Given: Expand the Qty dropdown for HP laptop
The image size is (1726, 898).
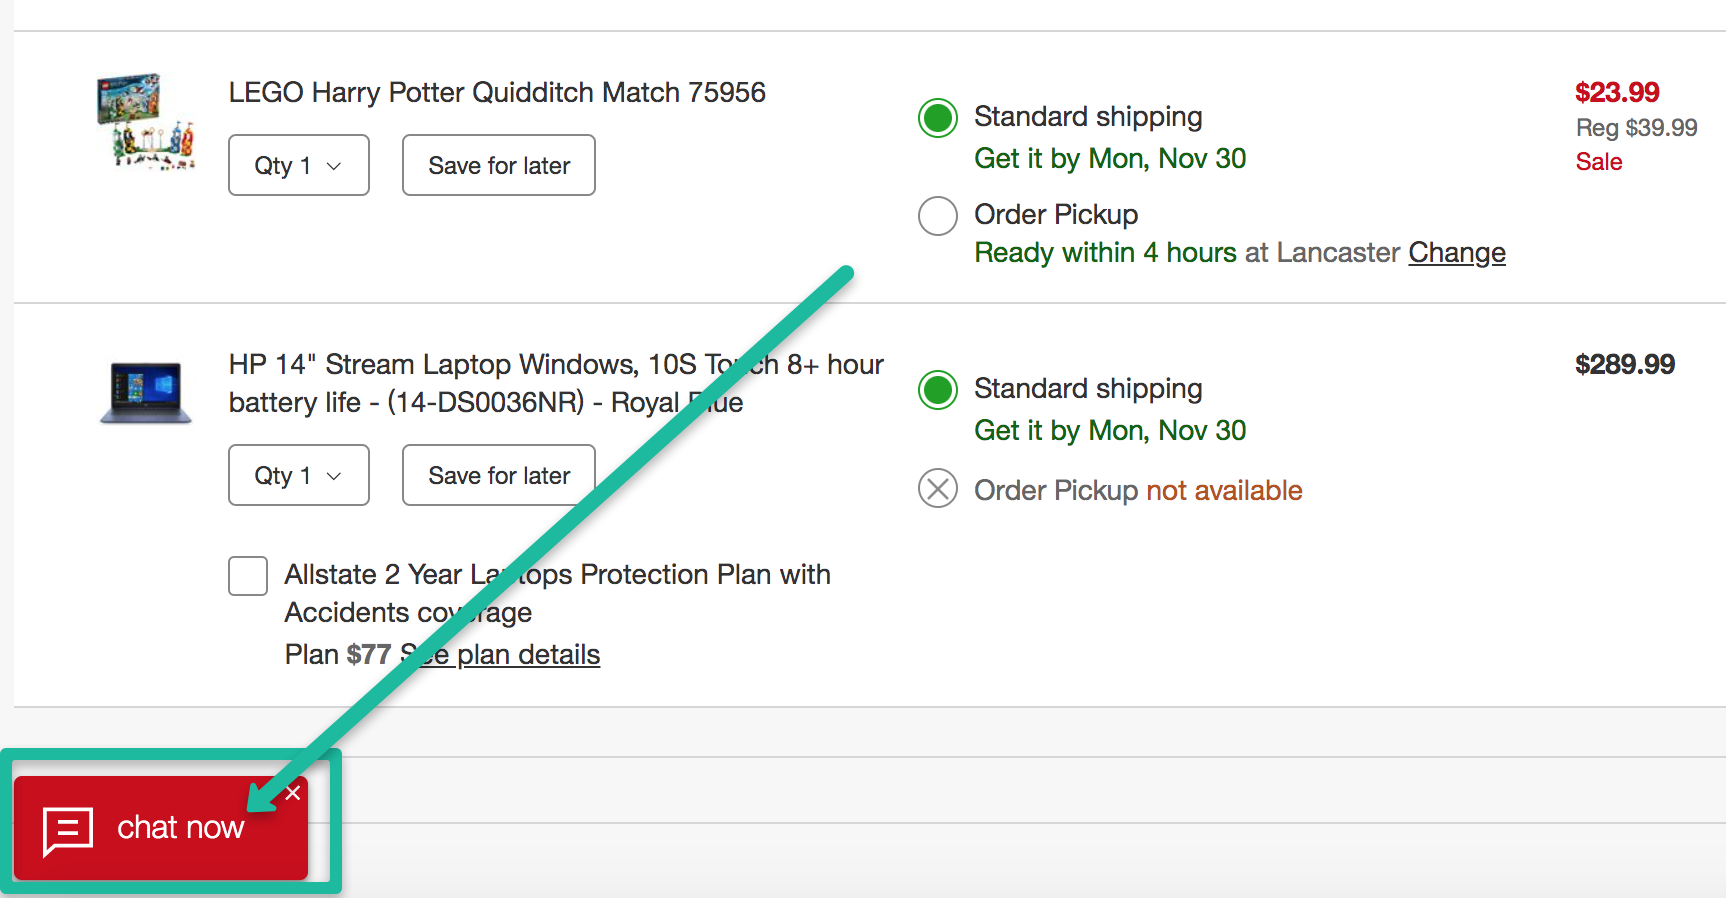Looking at the screenshot, I should (298, 475).
